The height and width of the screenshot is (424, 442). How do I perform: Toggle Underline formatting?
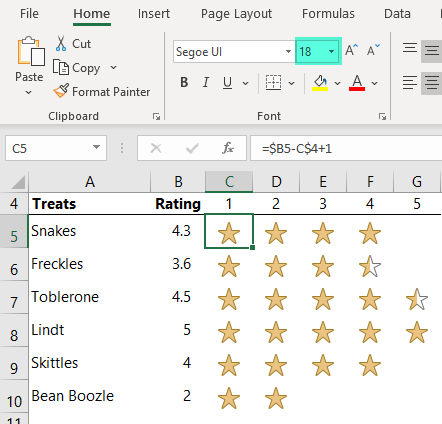pos(227,82)
